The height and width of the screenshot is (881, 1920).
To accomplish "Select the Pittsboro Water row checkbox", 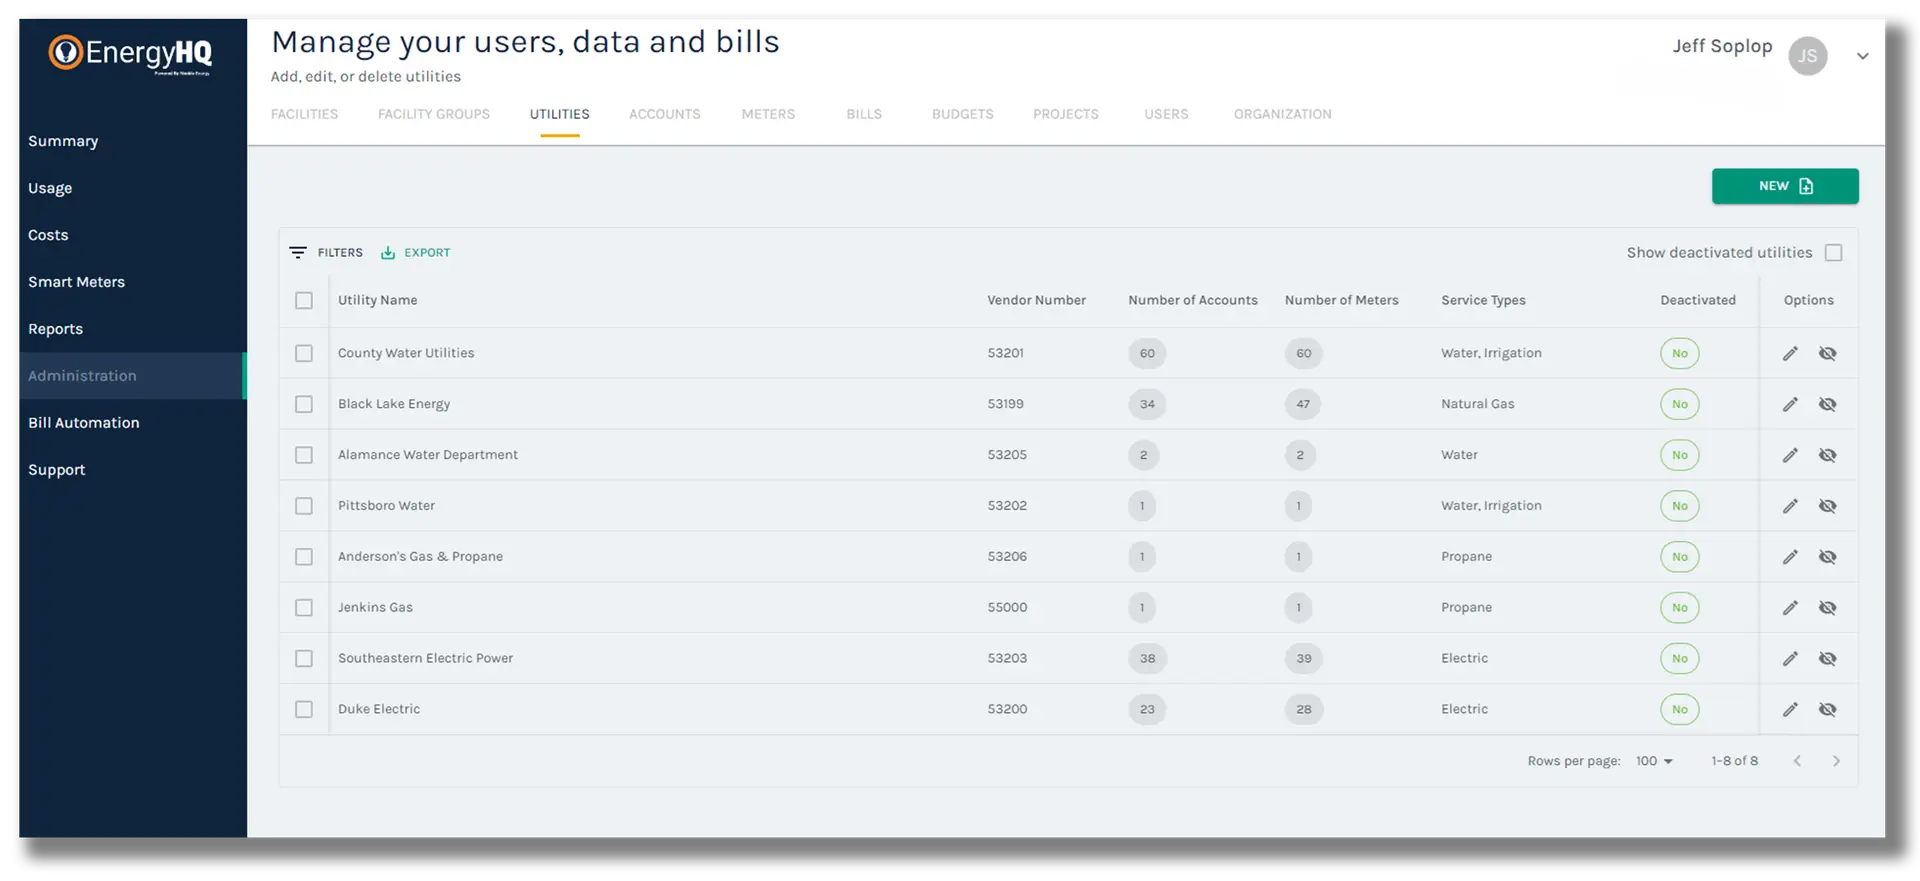I will click(304, 506).
